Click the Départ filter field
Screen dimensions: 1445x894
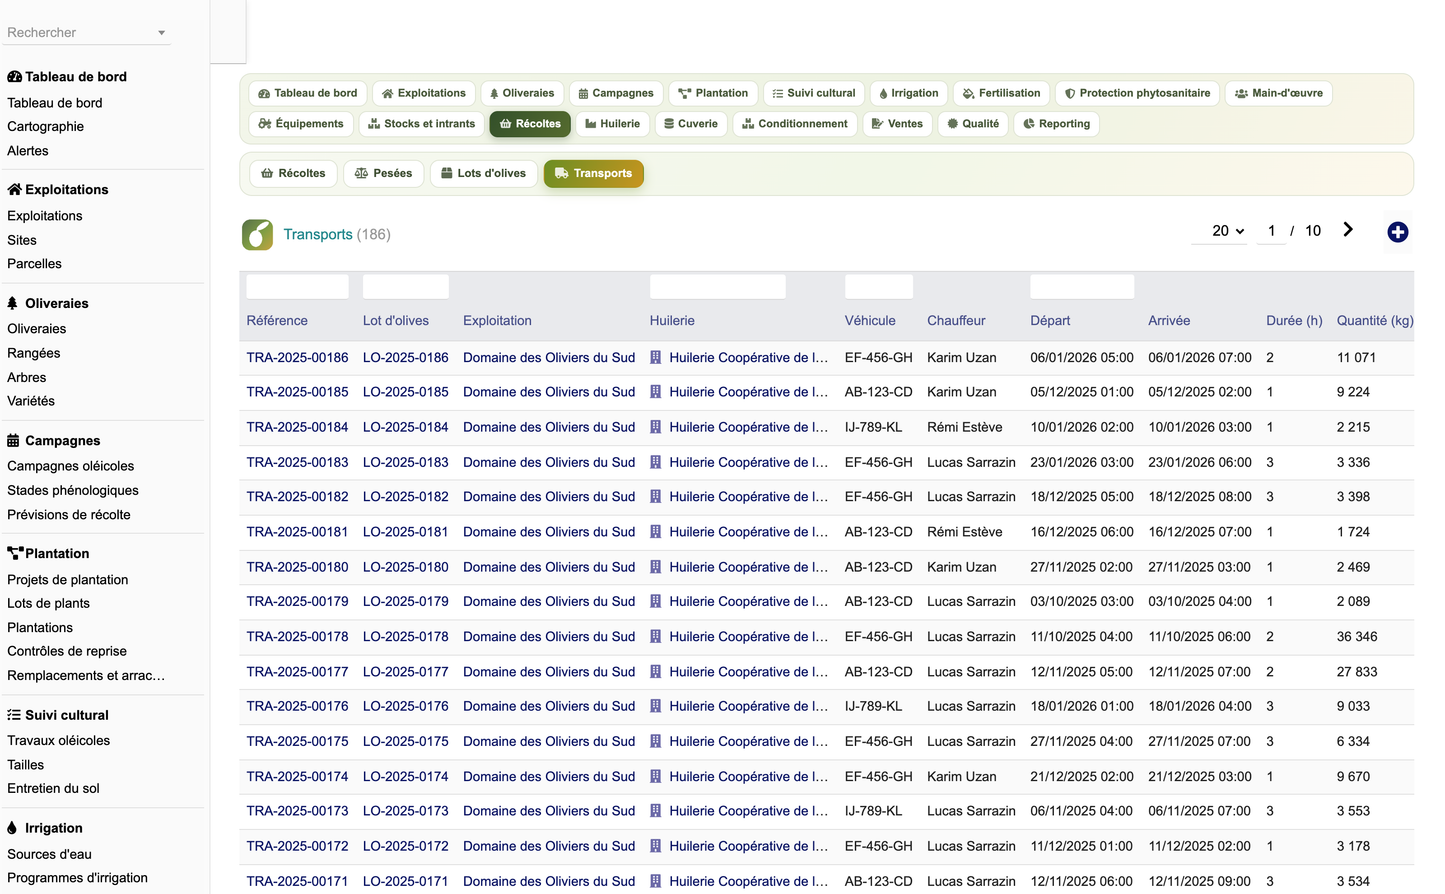tap(1082, 287)
